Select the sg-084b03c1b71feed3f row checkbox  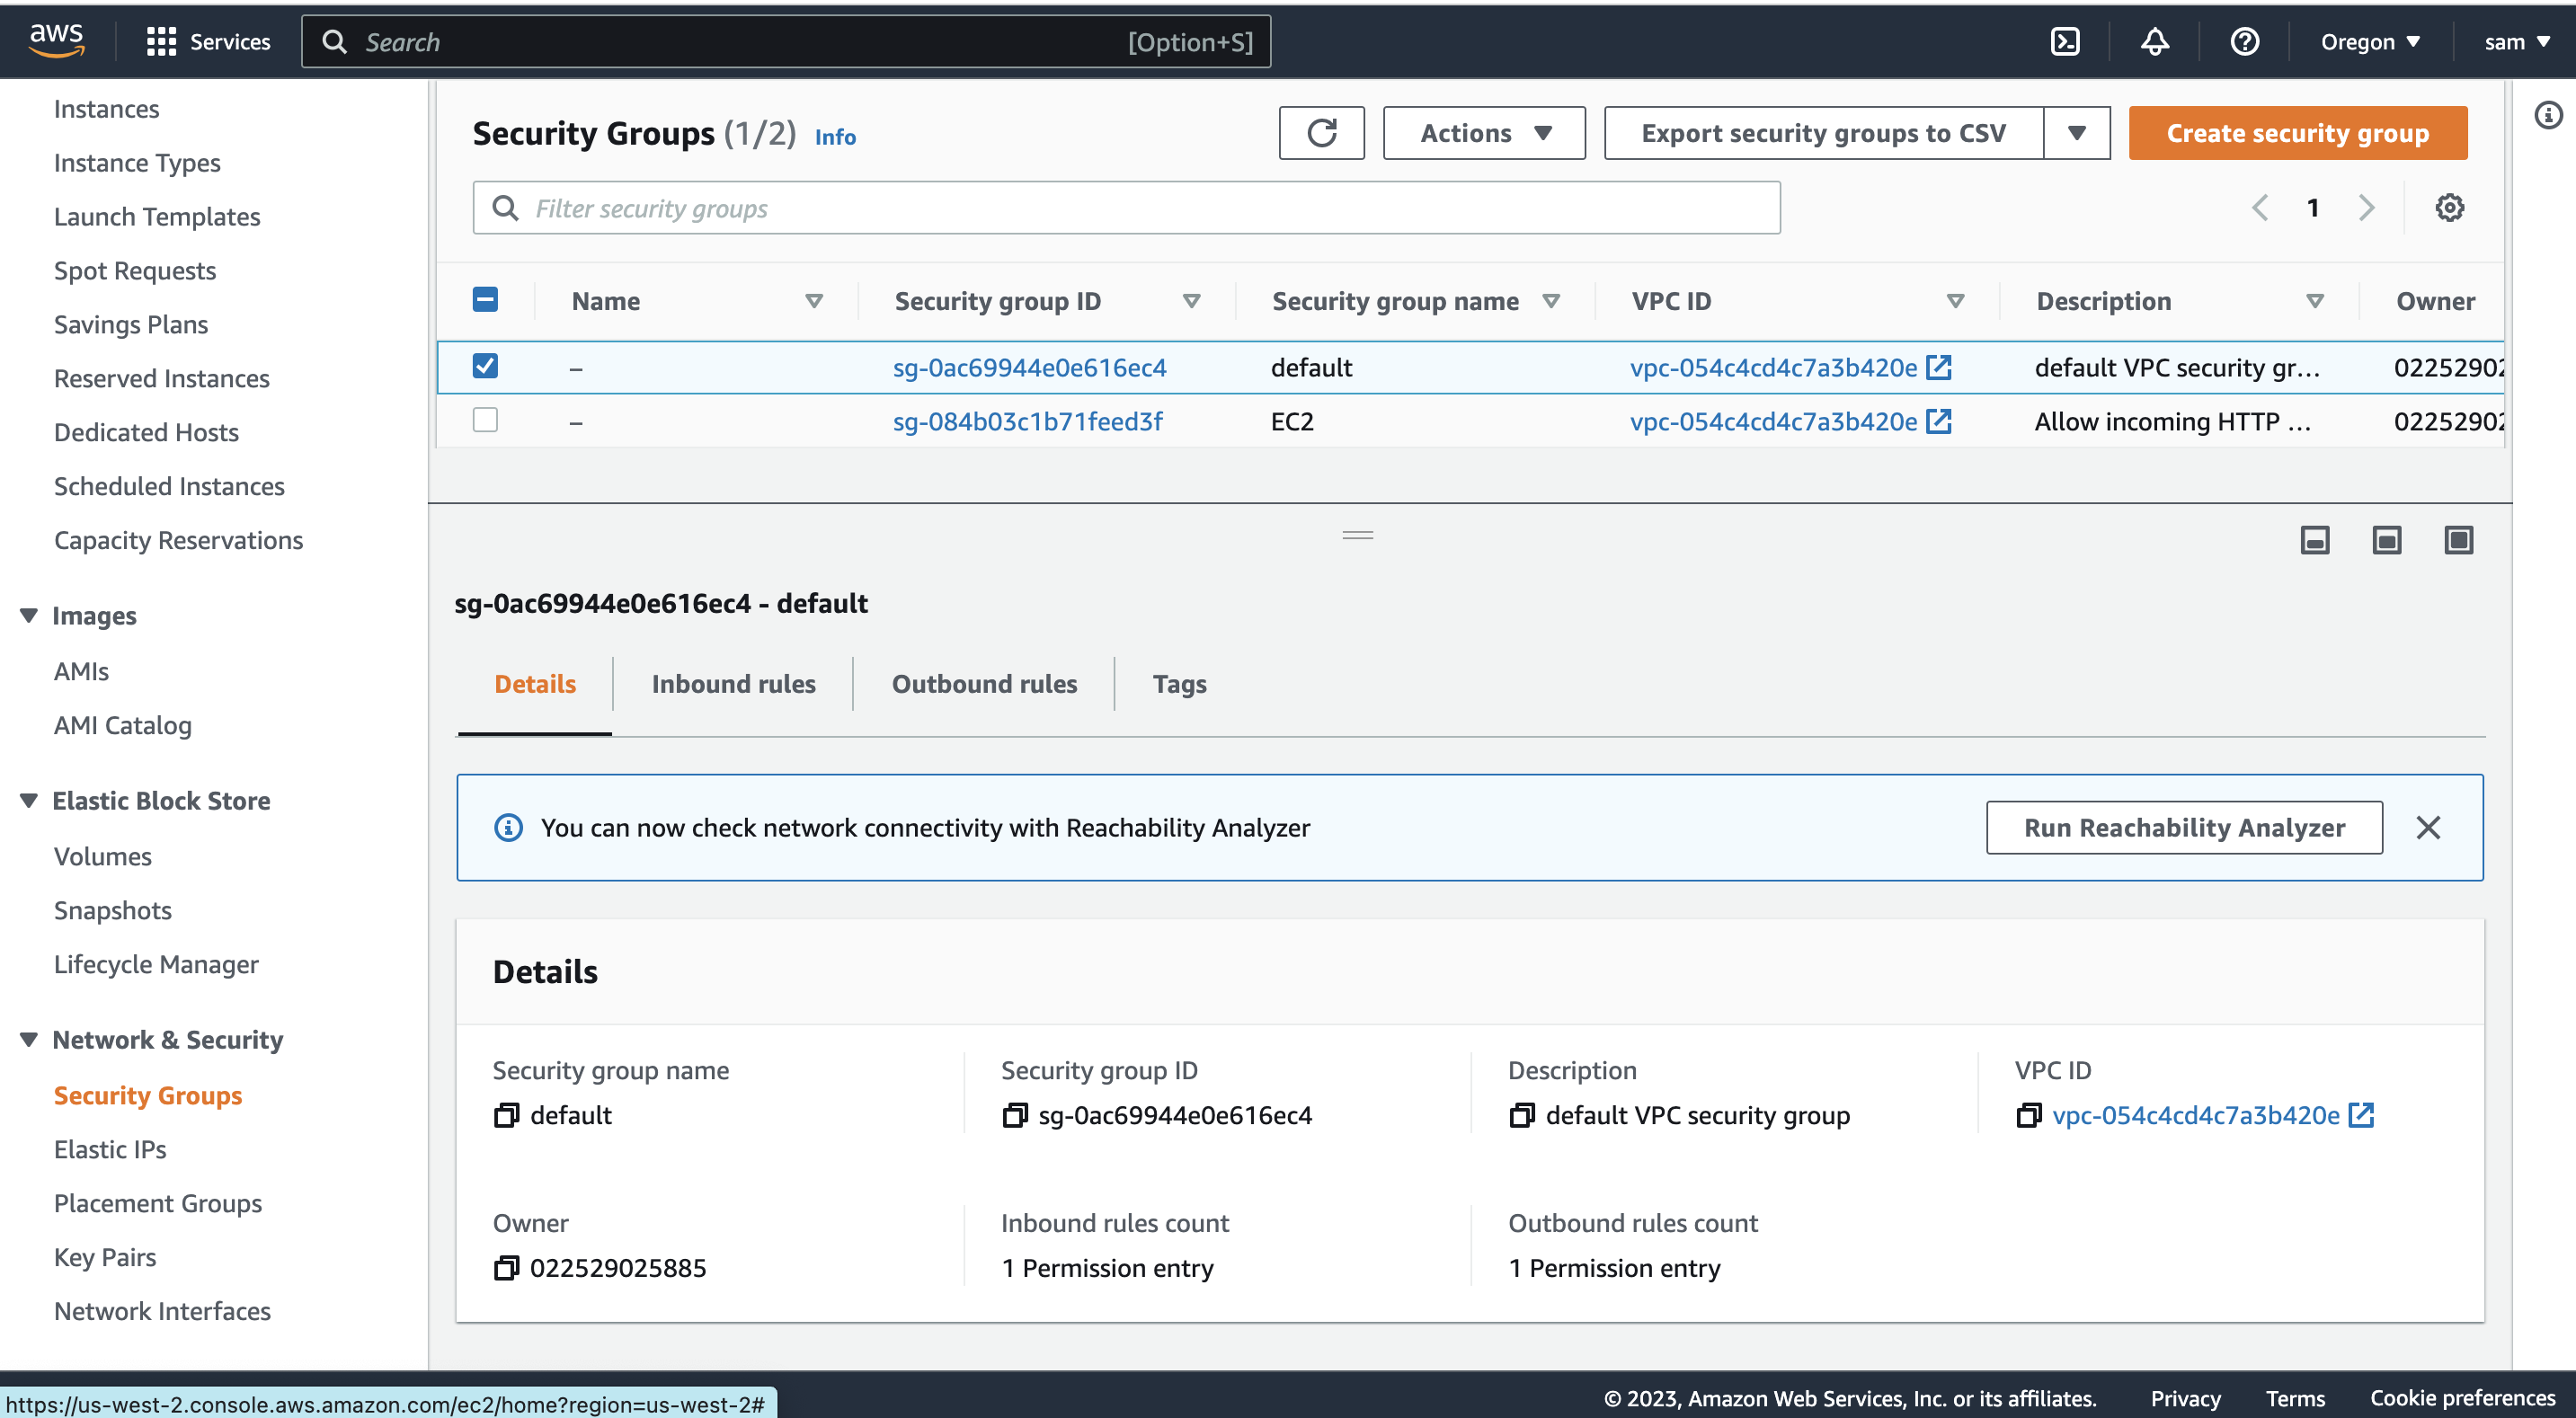(x=485, y=420)
